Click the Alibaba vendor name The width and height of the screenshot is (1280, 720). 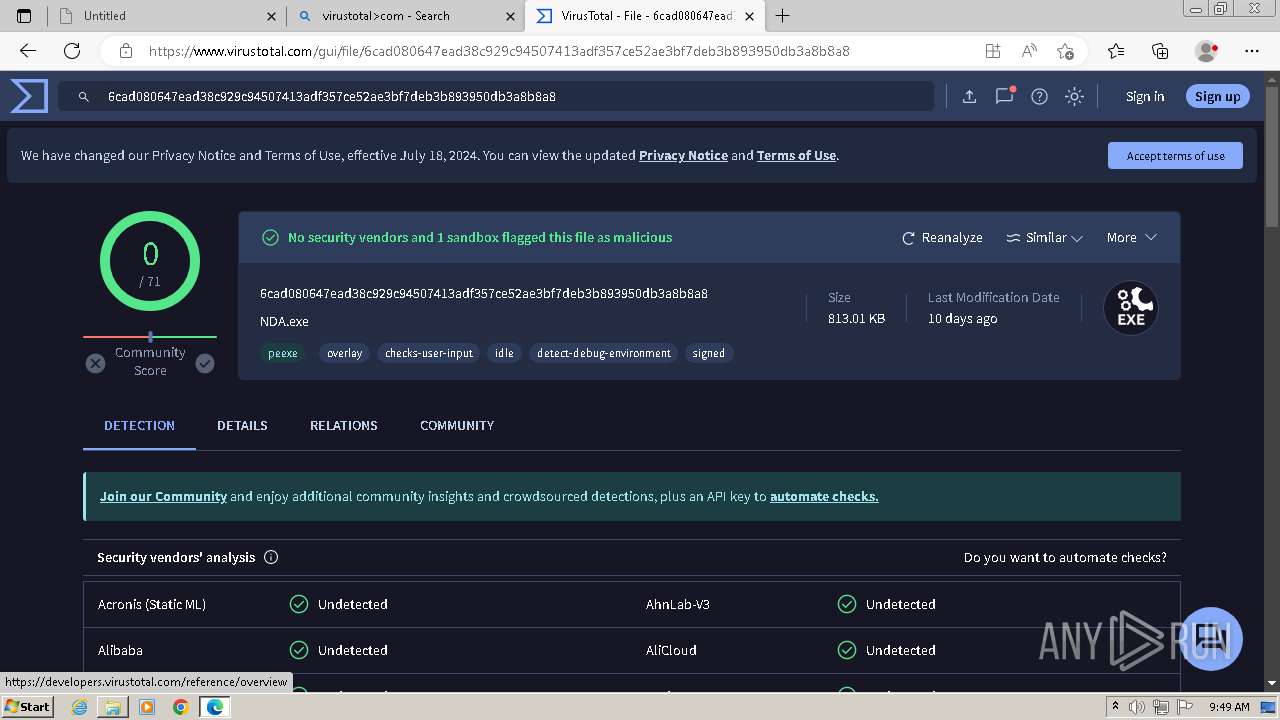pyautogui.click(x=120, y=650)
